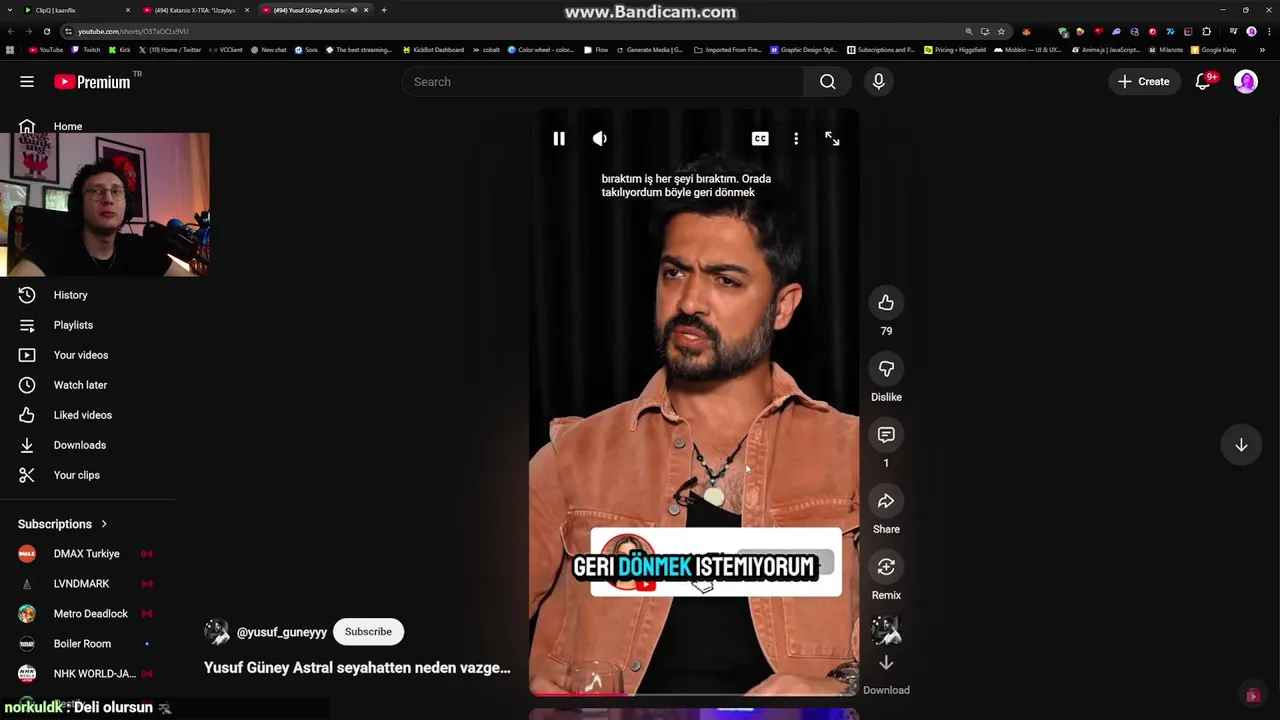The width and height of the screenshot is (1280, 720).
Task: Open the Color wheel bookmark
Action: 541,50
